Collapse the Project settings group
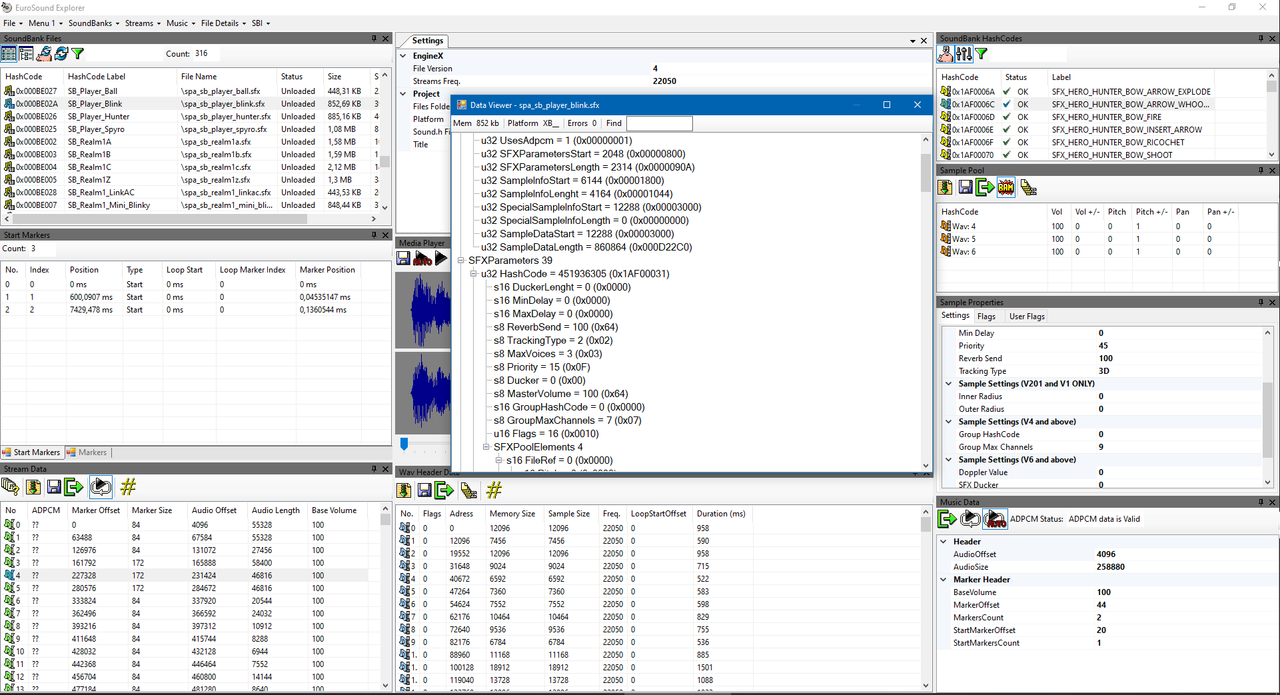The width and height of the screenshot is (1280, 695). tap(404, 94)
